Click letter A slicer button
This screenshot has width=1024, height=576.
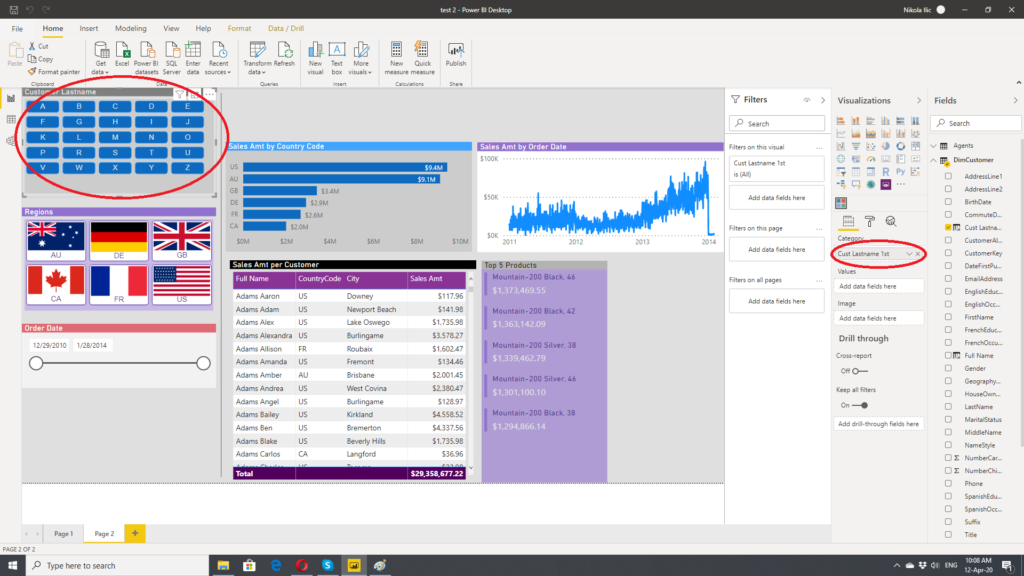[x=43, y=106]
